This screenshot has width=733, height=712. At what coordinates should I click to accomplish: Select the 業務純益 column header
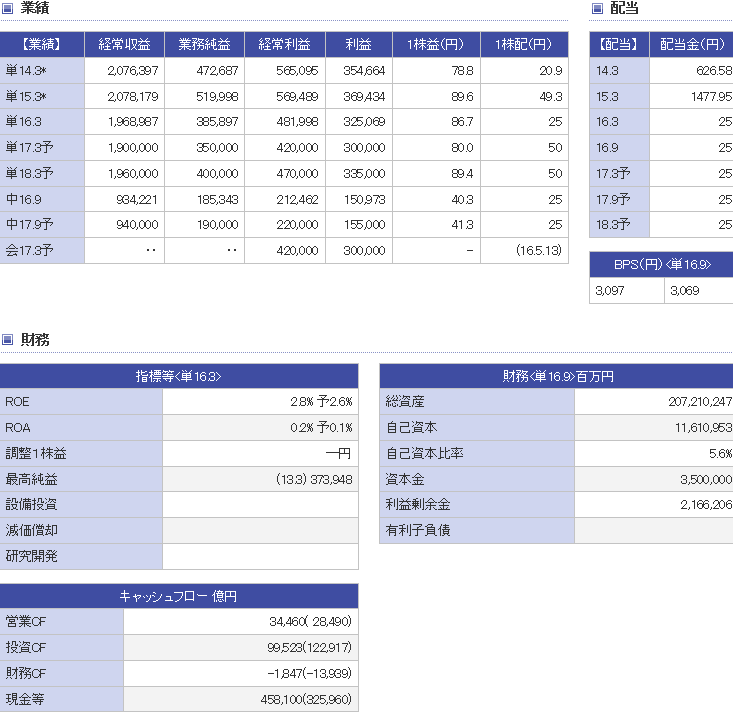click(x=204, y=45)
